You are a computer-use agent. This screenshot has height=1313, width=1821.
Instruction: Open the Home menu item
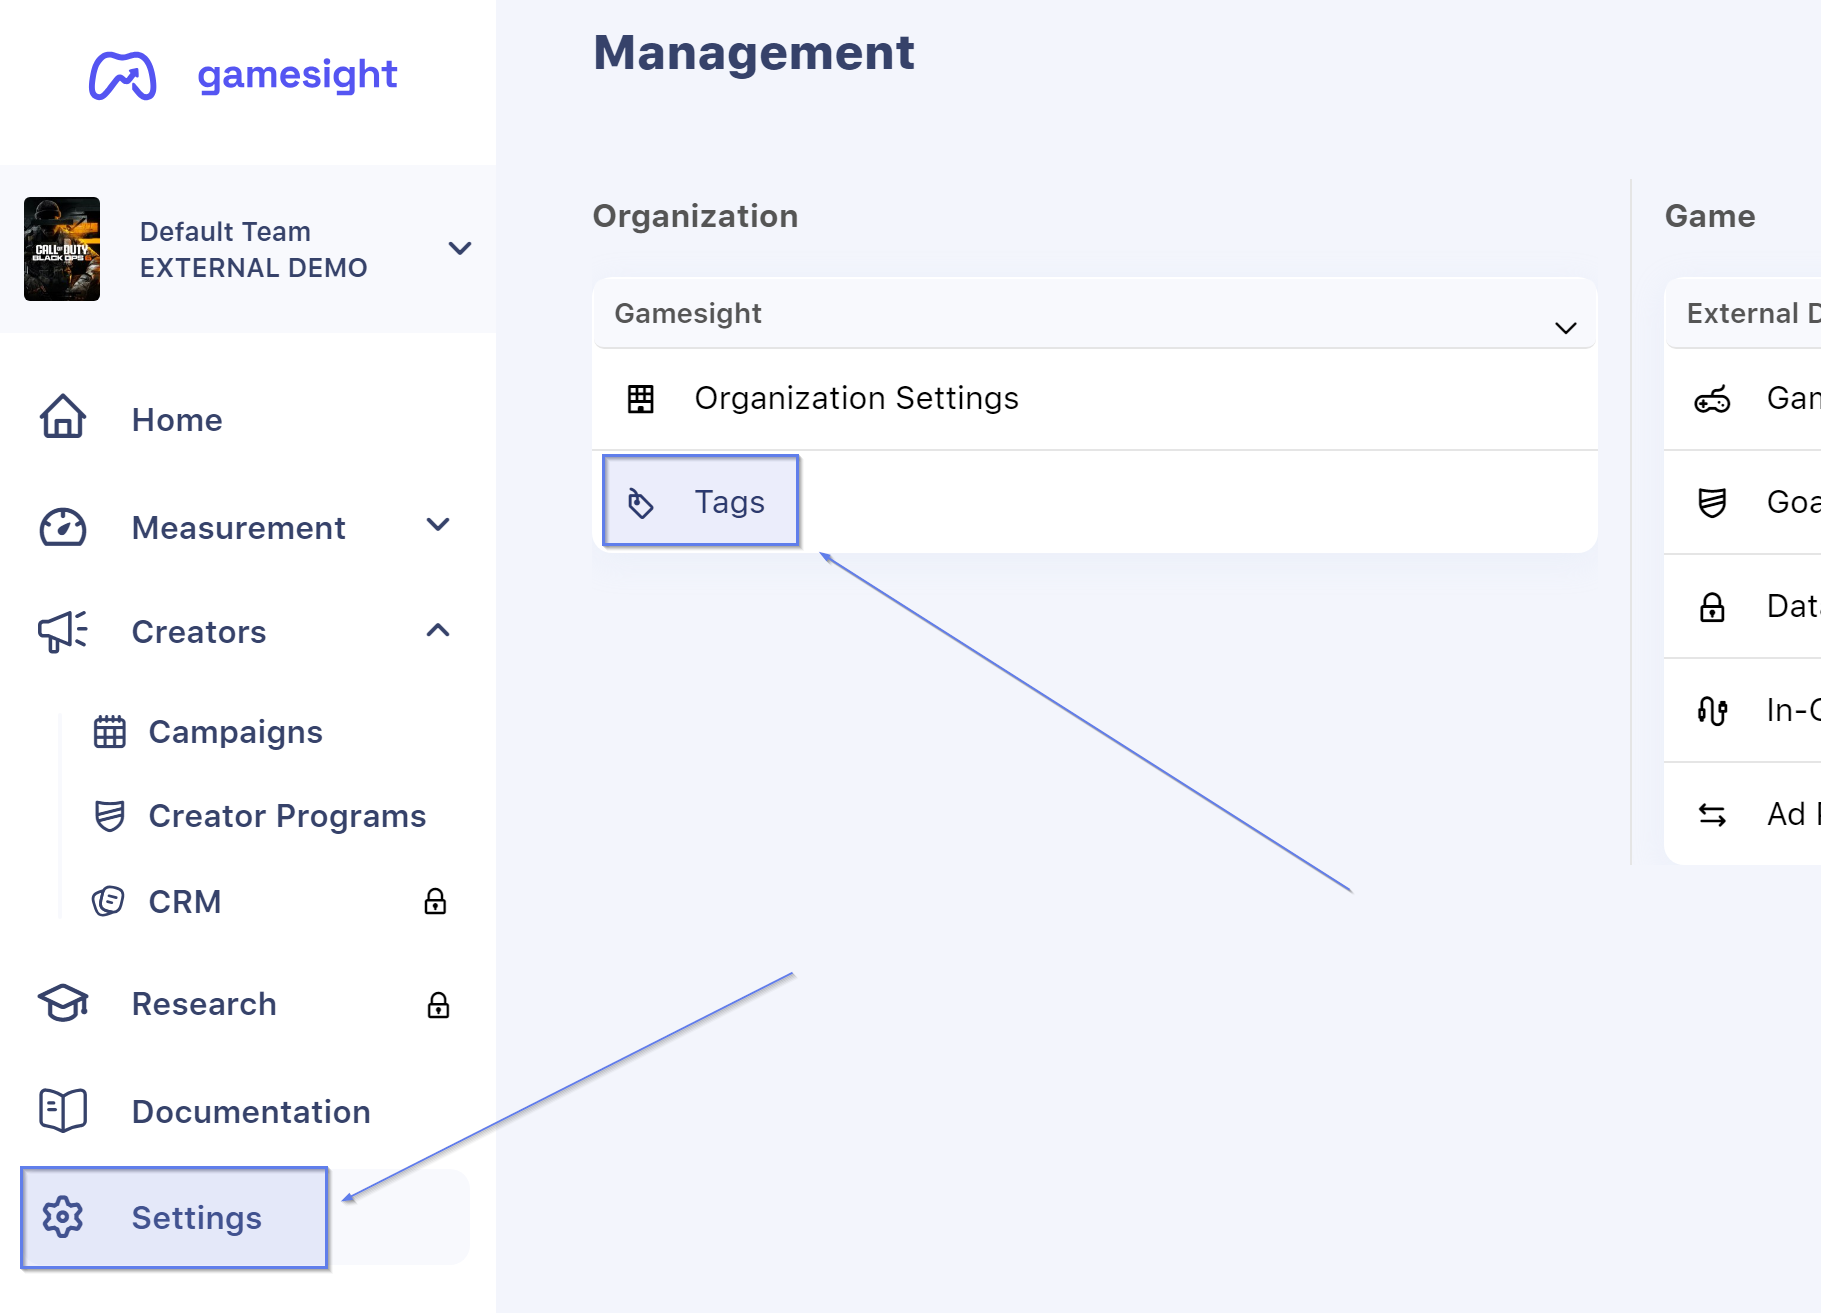[x=177, y=420]
